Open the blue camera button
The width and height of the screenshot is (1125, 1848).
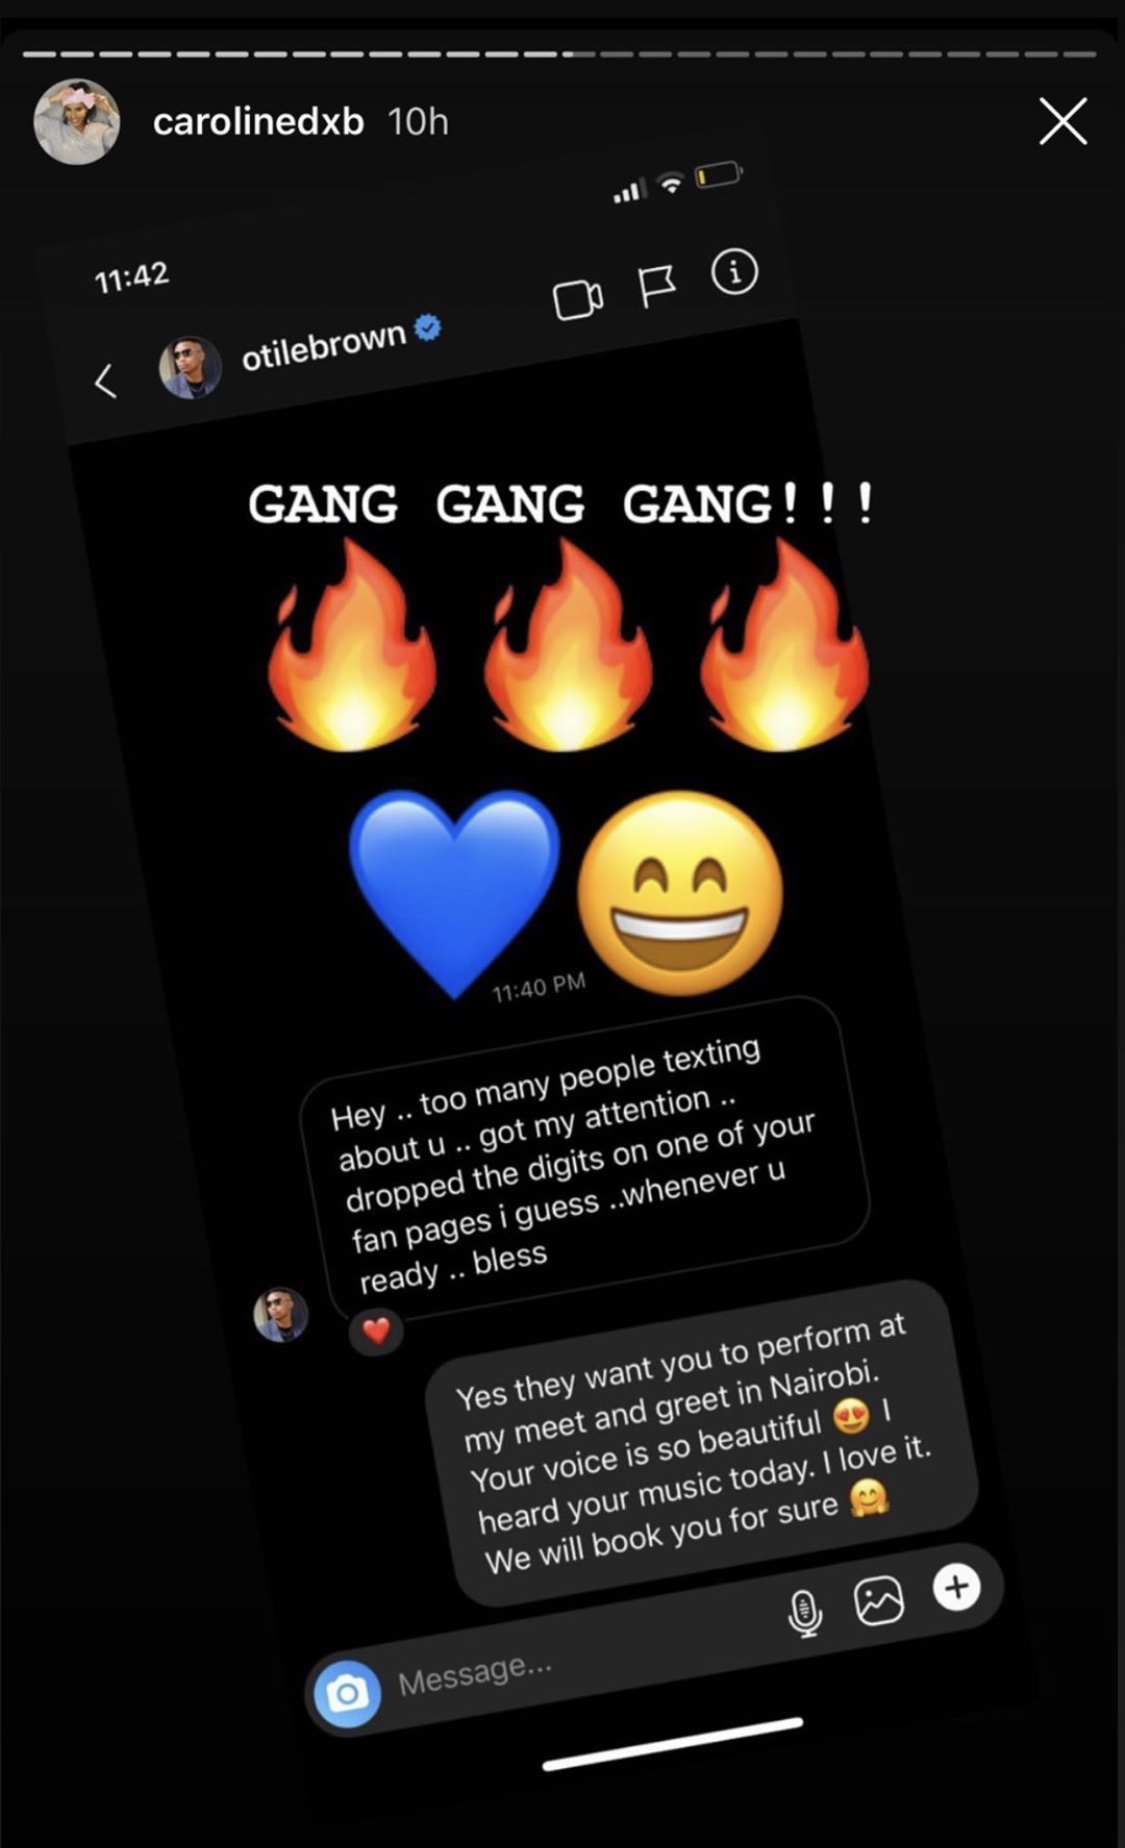[x=347, y=1694]
